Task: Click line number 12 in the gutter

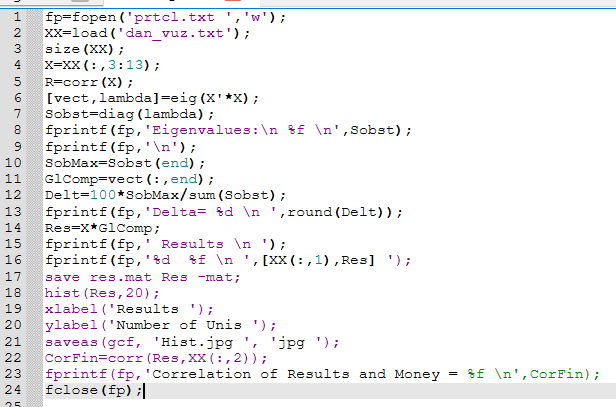Action: coord(13,194)
